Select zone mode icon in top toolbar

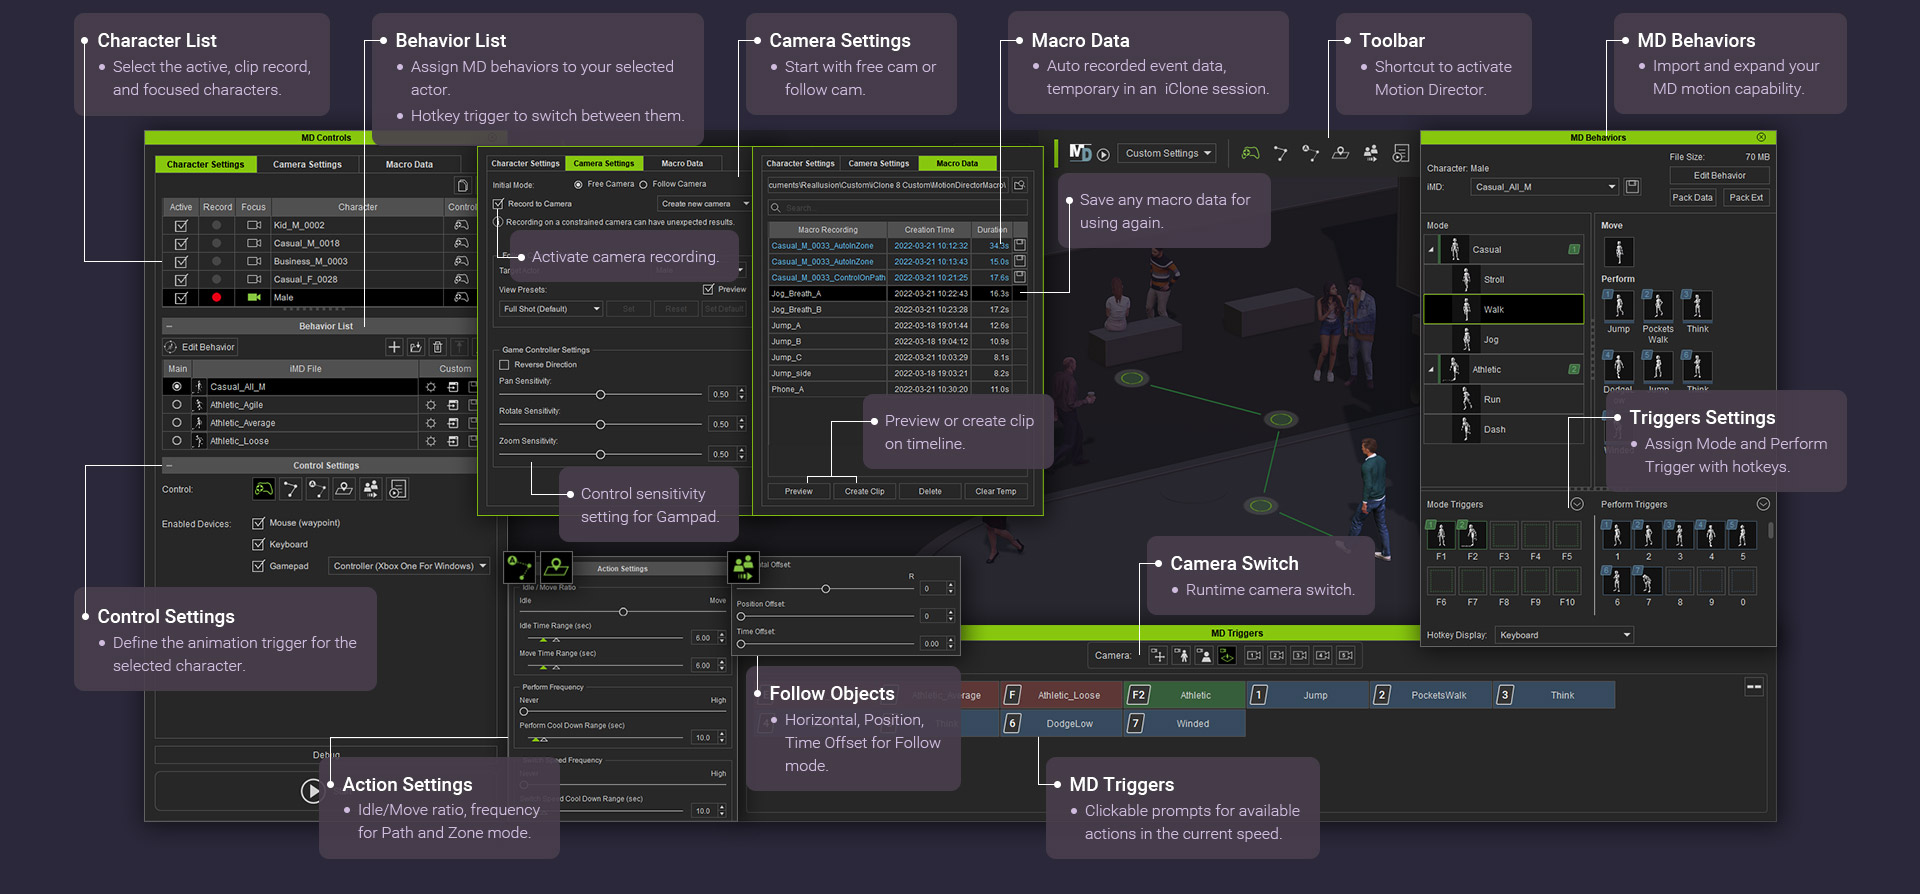click(1341, 153)
